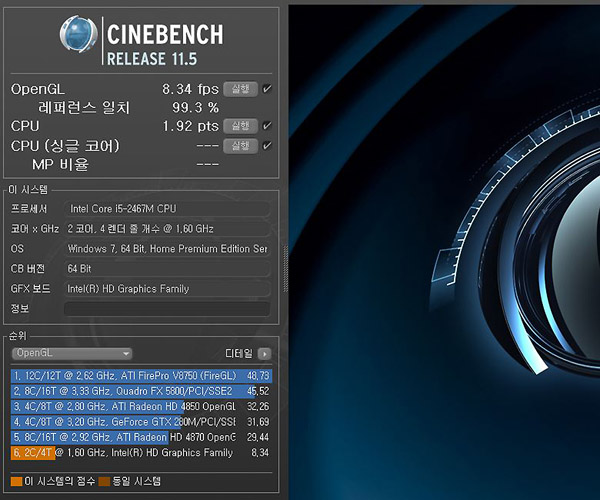Toggle the CPU single core checkbox
600x500 pixels.
[267, 146]
